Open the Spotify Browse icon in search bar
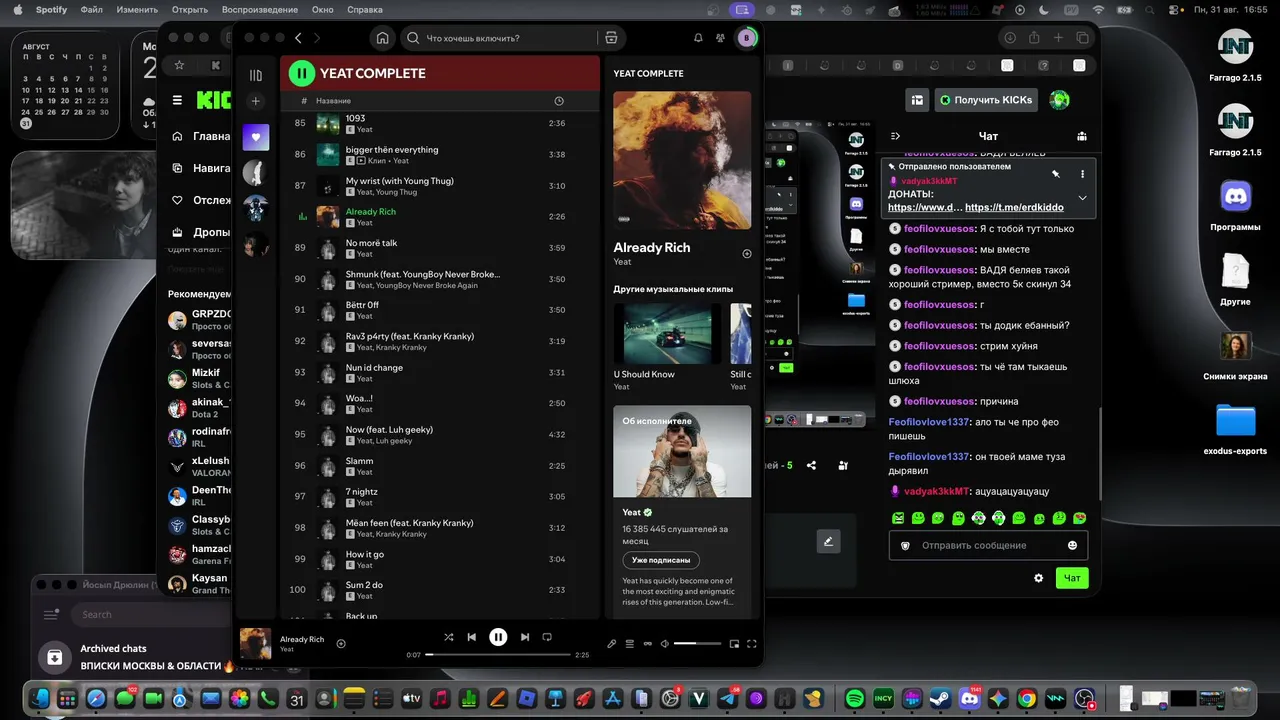 coord(611,38)
